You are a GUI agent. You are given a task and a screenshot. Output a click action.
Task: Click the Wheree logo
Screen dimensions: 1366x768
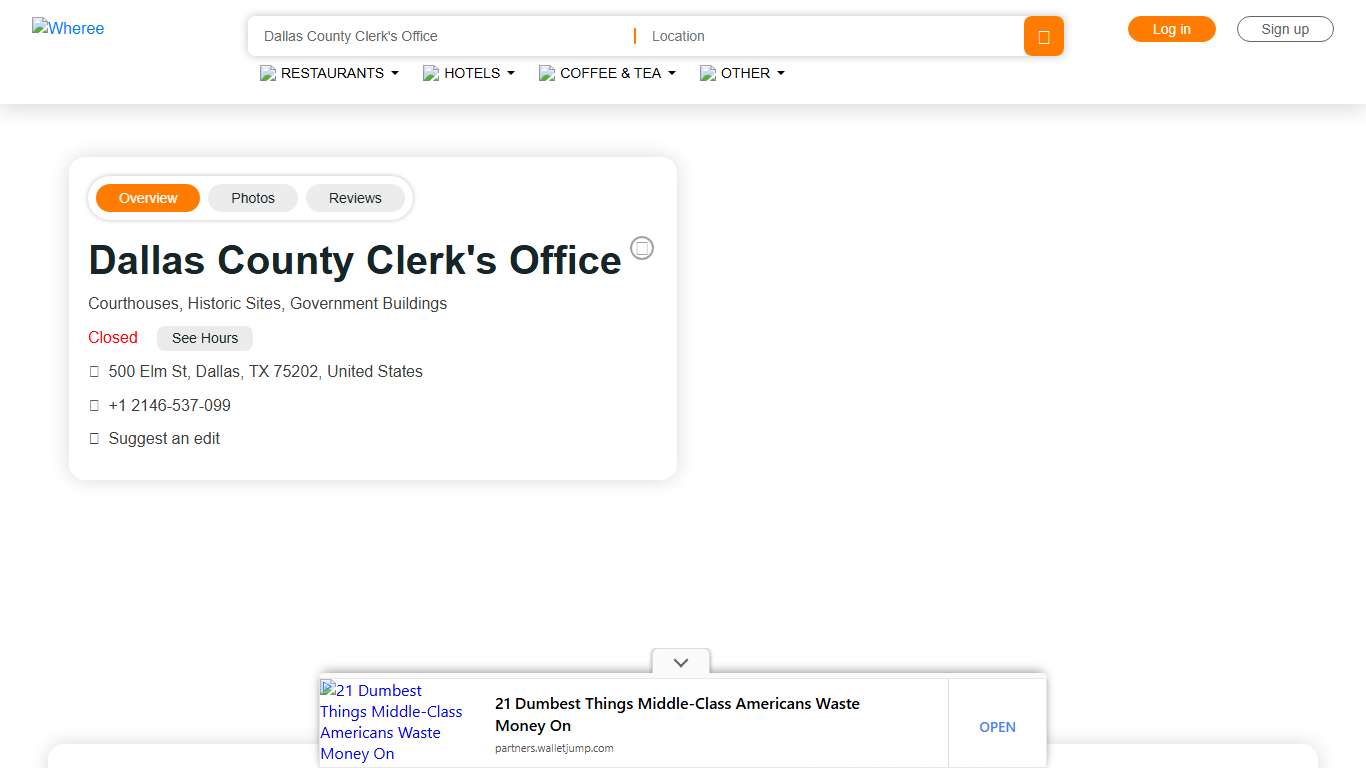click(67, 28)
